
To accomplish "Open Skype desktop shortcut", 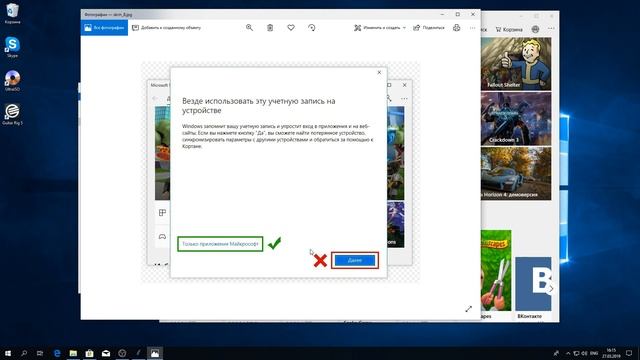I will point(12,47).
